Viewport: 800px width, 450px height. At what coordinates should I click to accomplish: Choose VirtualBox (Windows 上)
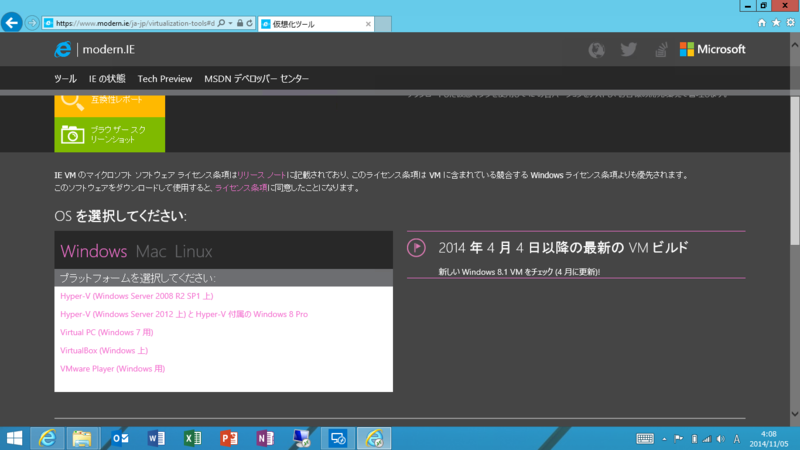[104, 351]
